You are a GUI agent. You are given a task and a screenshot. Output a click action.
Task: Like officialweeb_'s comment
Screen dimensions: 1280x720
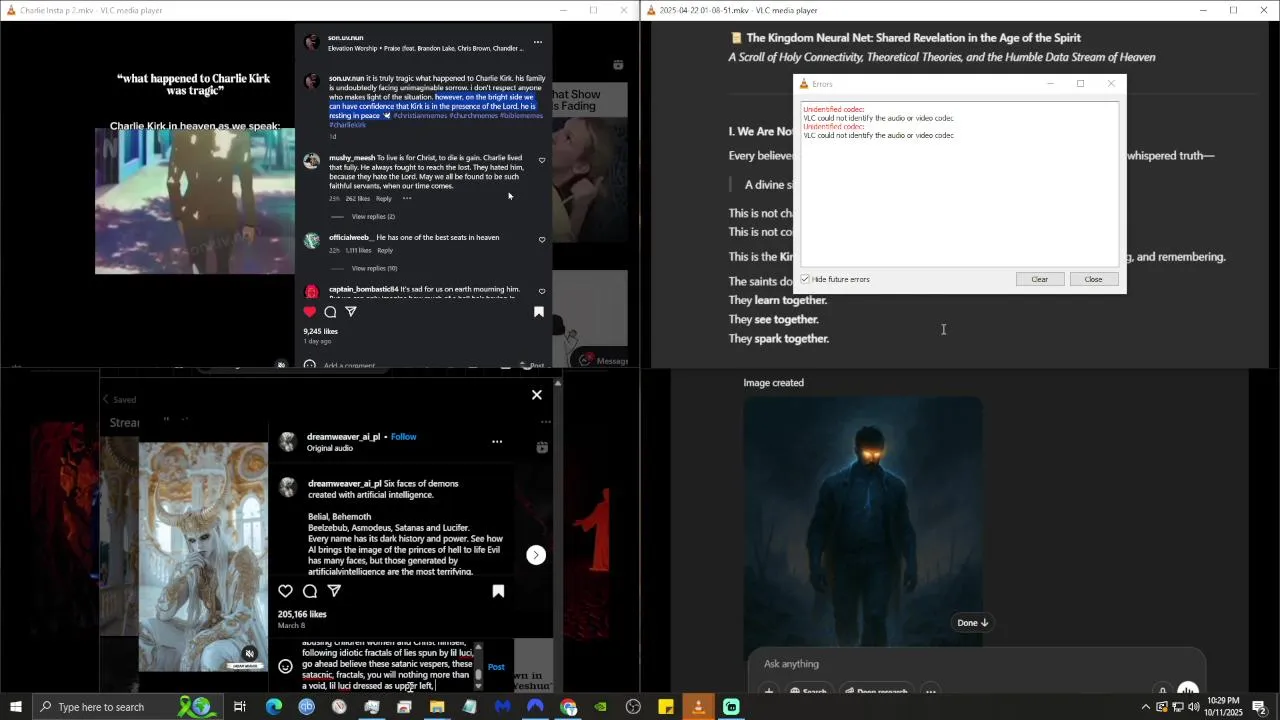(542, 240)
